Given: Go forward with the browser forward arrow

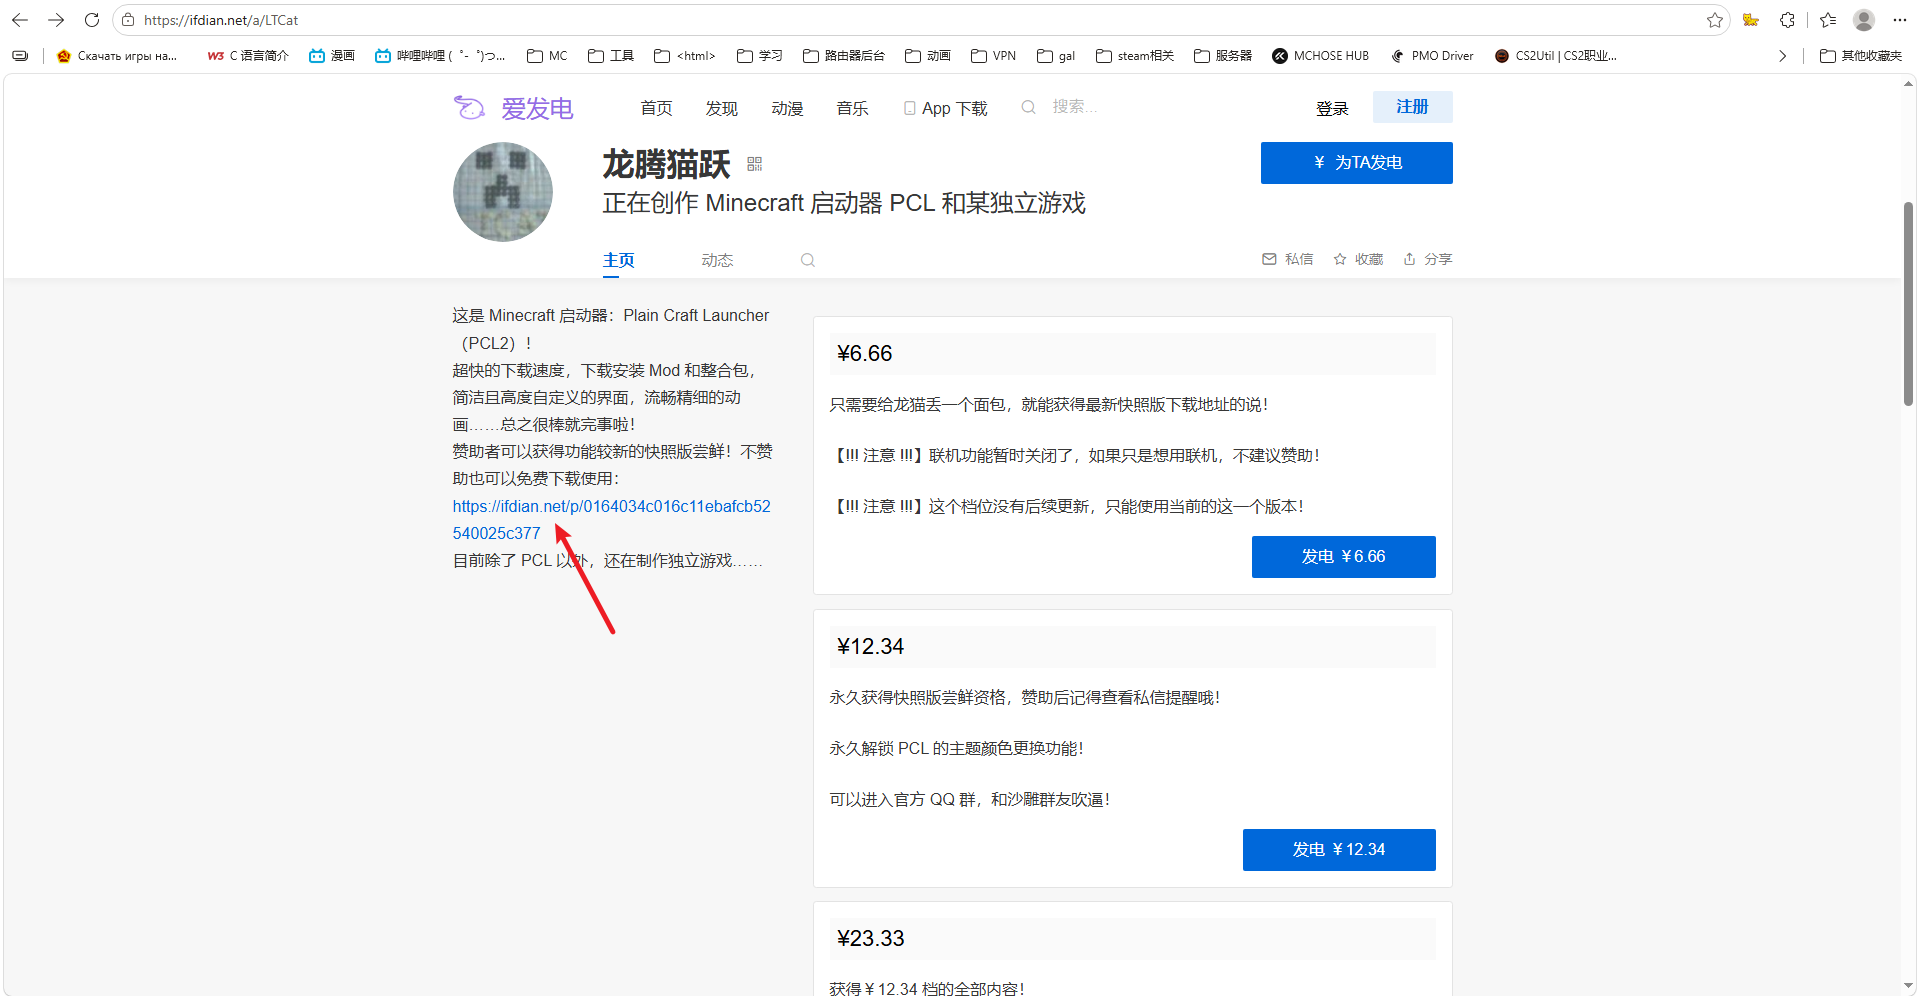Looking at the screenshot, I should (x=56, y=20).
